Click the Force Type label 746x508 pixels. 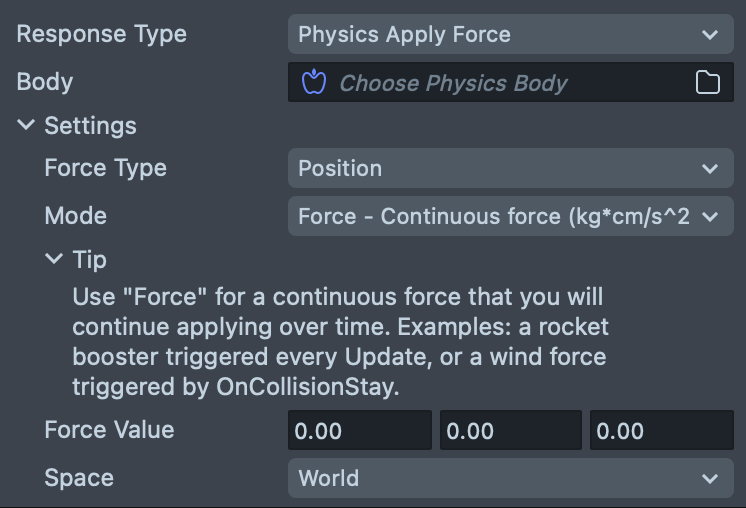[x=106, y=168]
